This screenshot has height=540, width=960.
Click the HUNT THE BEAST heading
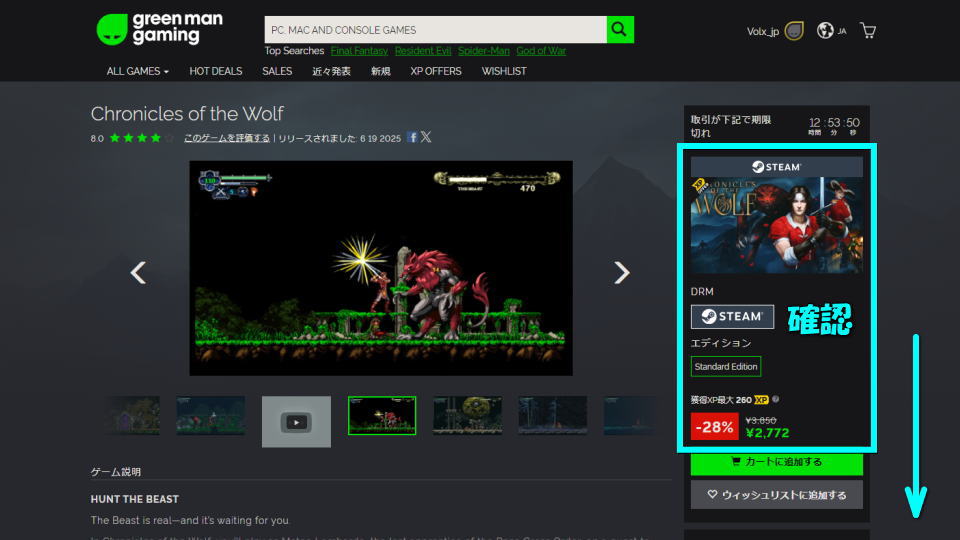(135, 499)
